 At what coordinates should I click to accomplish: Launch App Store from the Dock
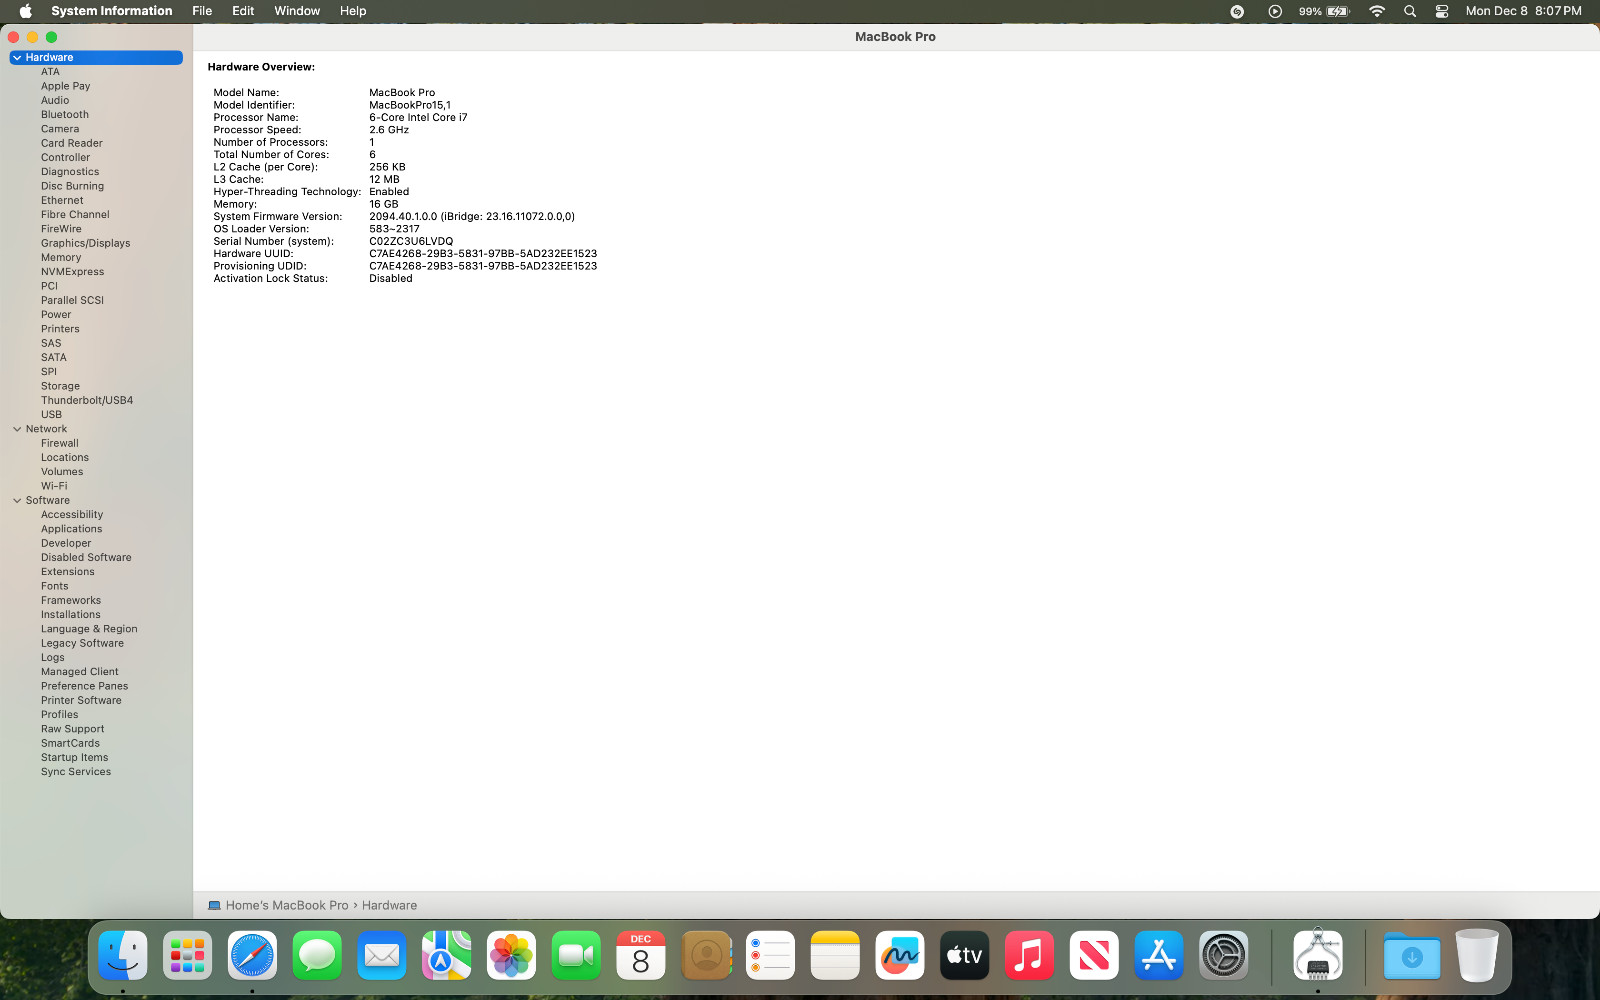1158,956
